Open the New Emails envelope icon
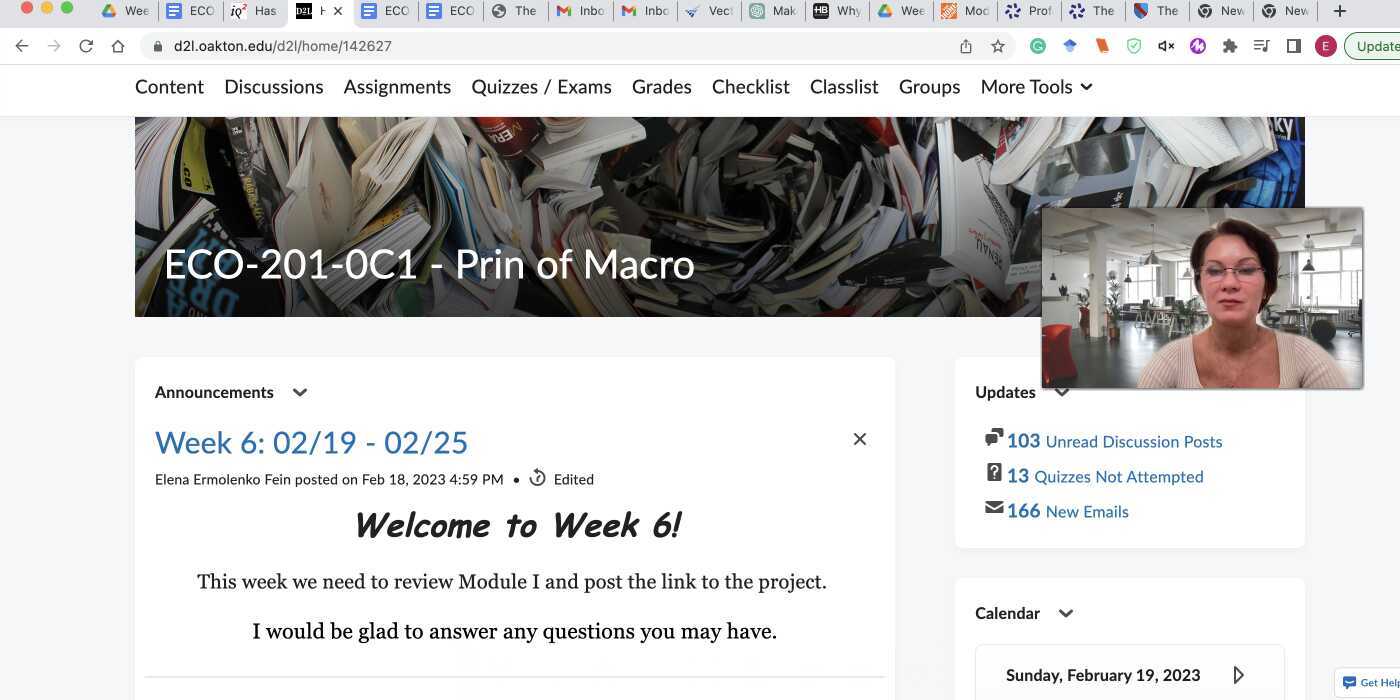1400x700 pixels. click(993, 507)
